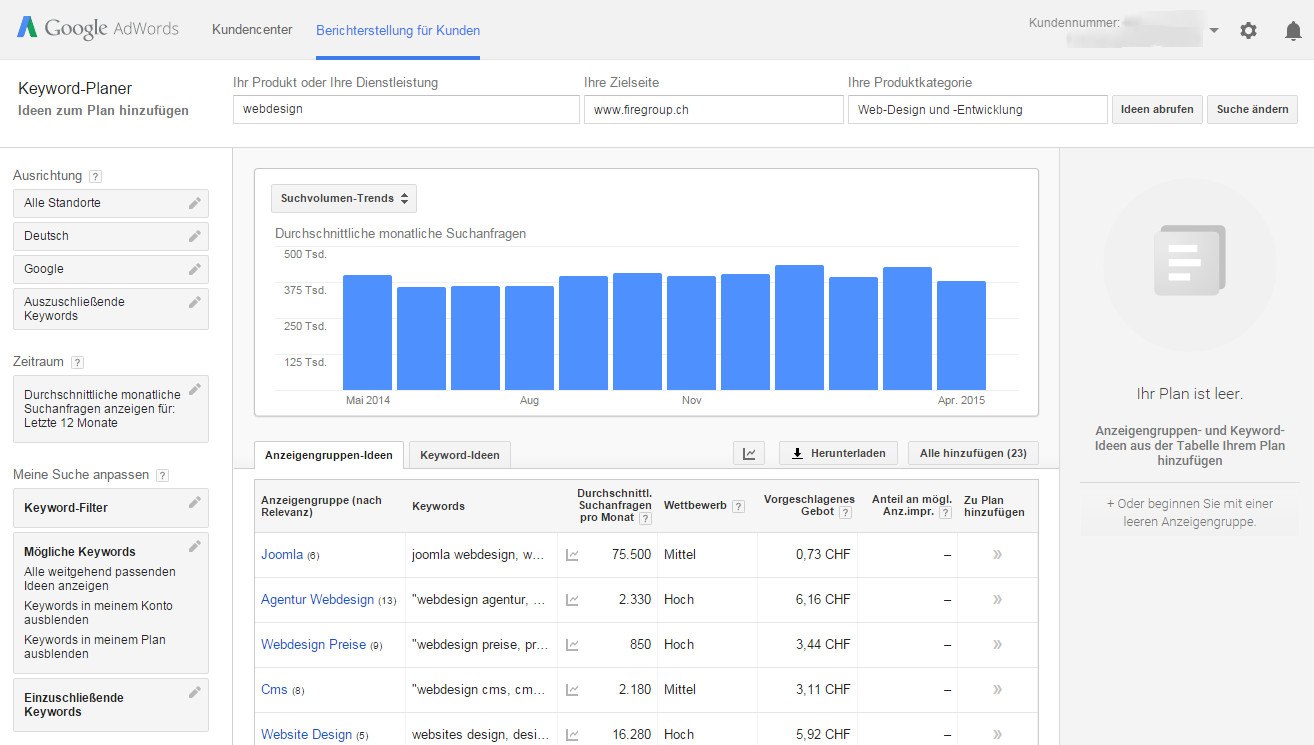
Task: Click the Wettbewerb column header
Action: 695,506
